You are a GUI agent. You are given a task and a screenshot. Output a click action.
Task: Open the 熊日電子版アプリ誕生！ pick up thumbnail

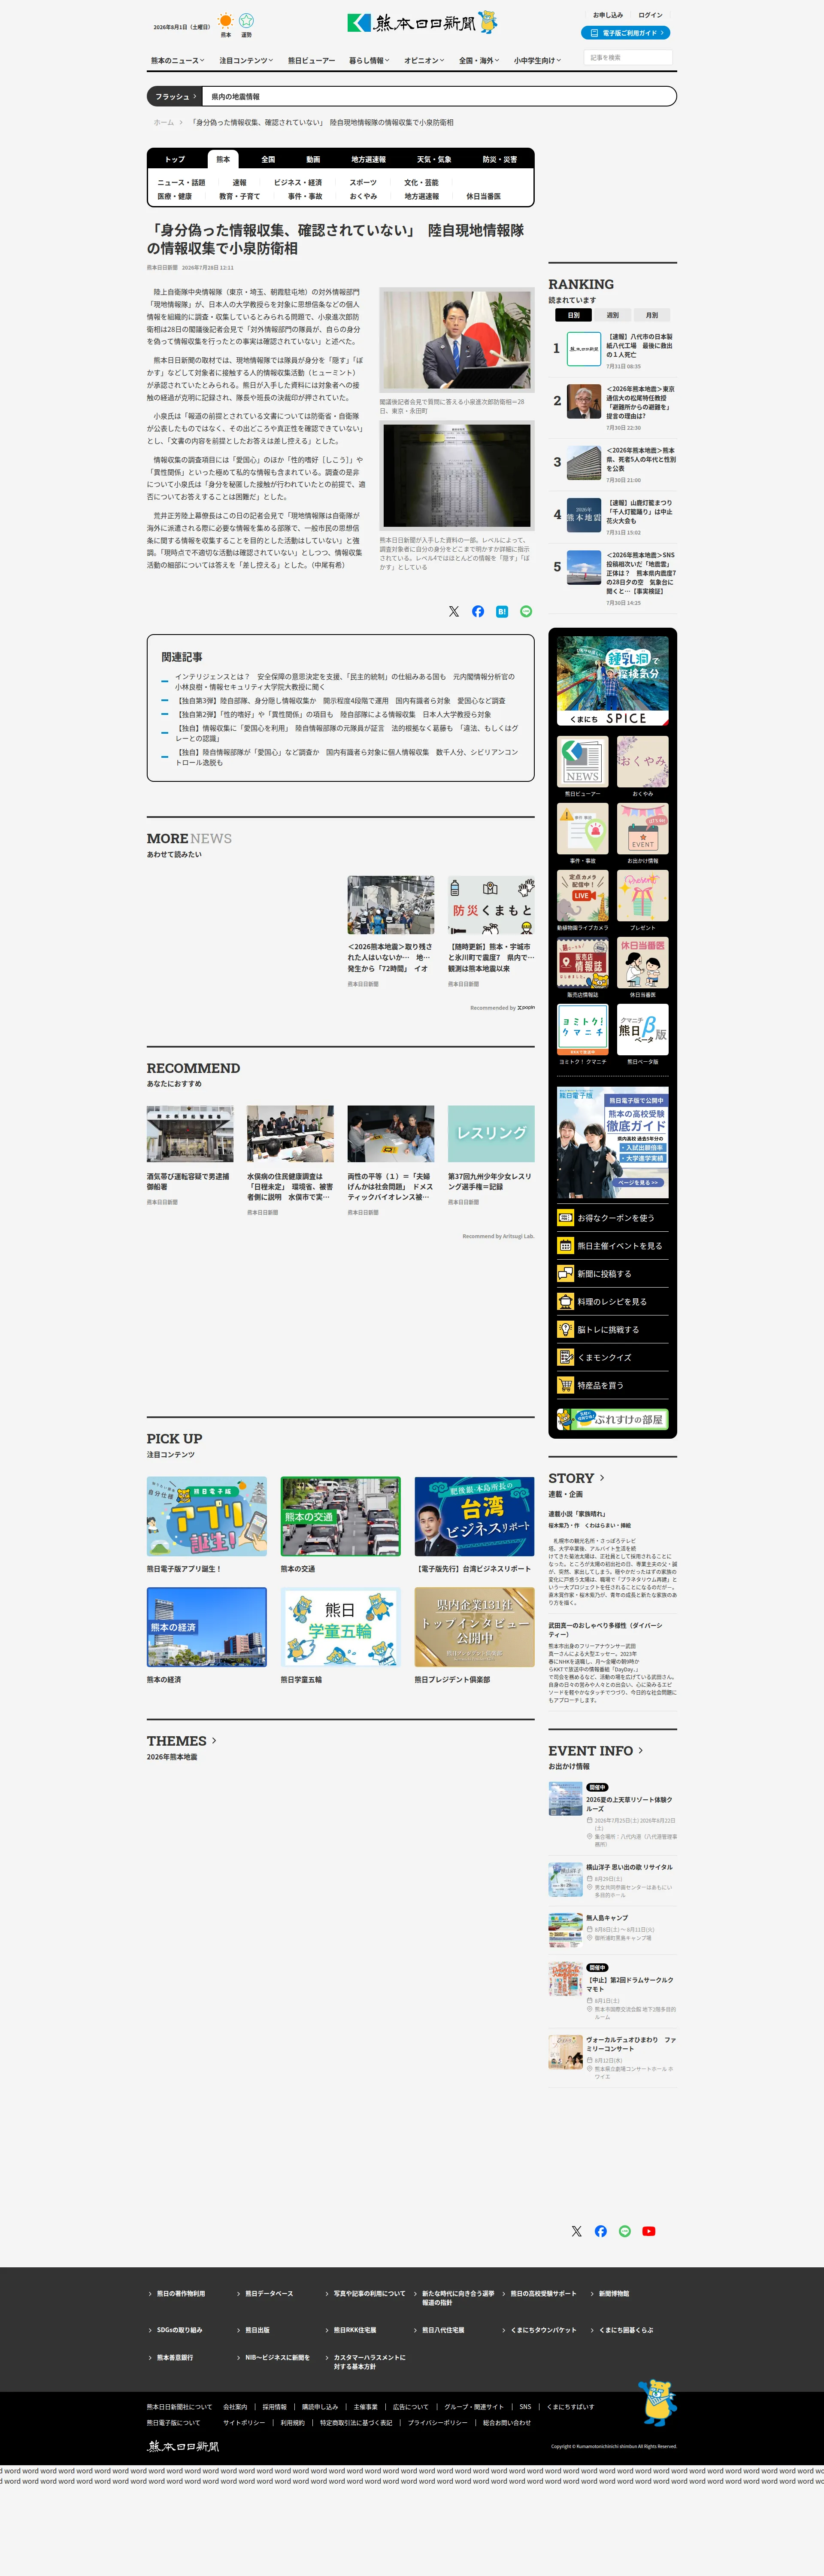(x=207, y=1517)
